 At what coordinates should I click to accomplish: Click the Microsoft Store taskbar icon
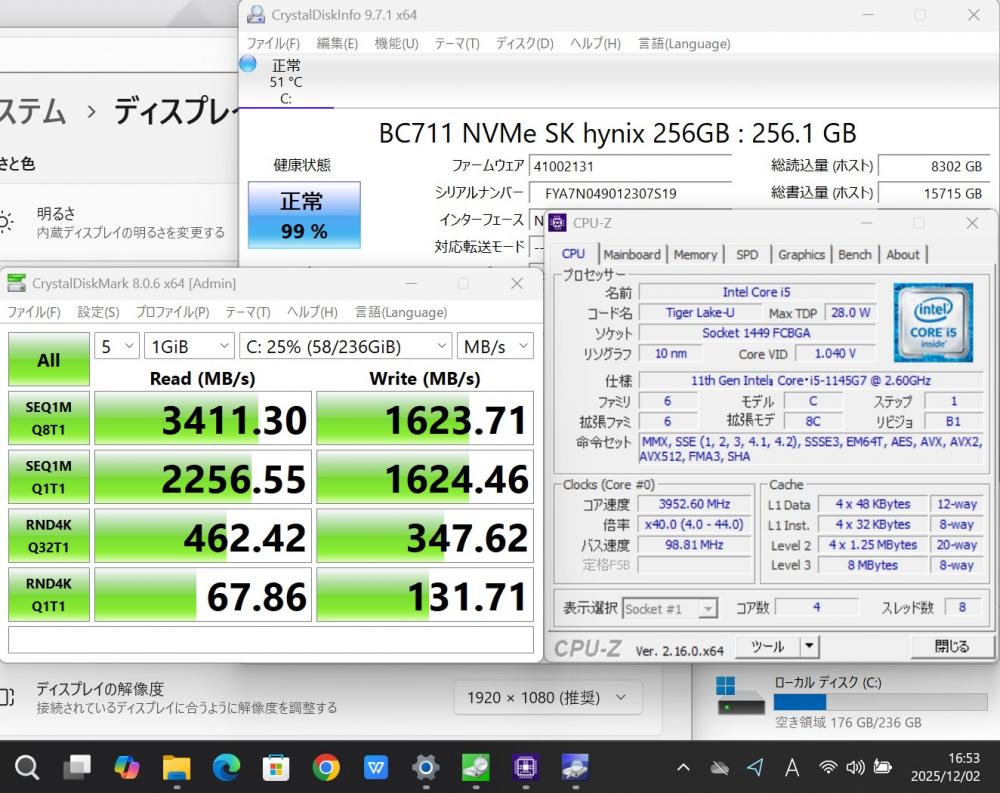coord(276,767)
